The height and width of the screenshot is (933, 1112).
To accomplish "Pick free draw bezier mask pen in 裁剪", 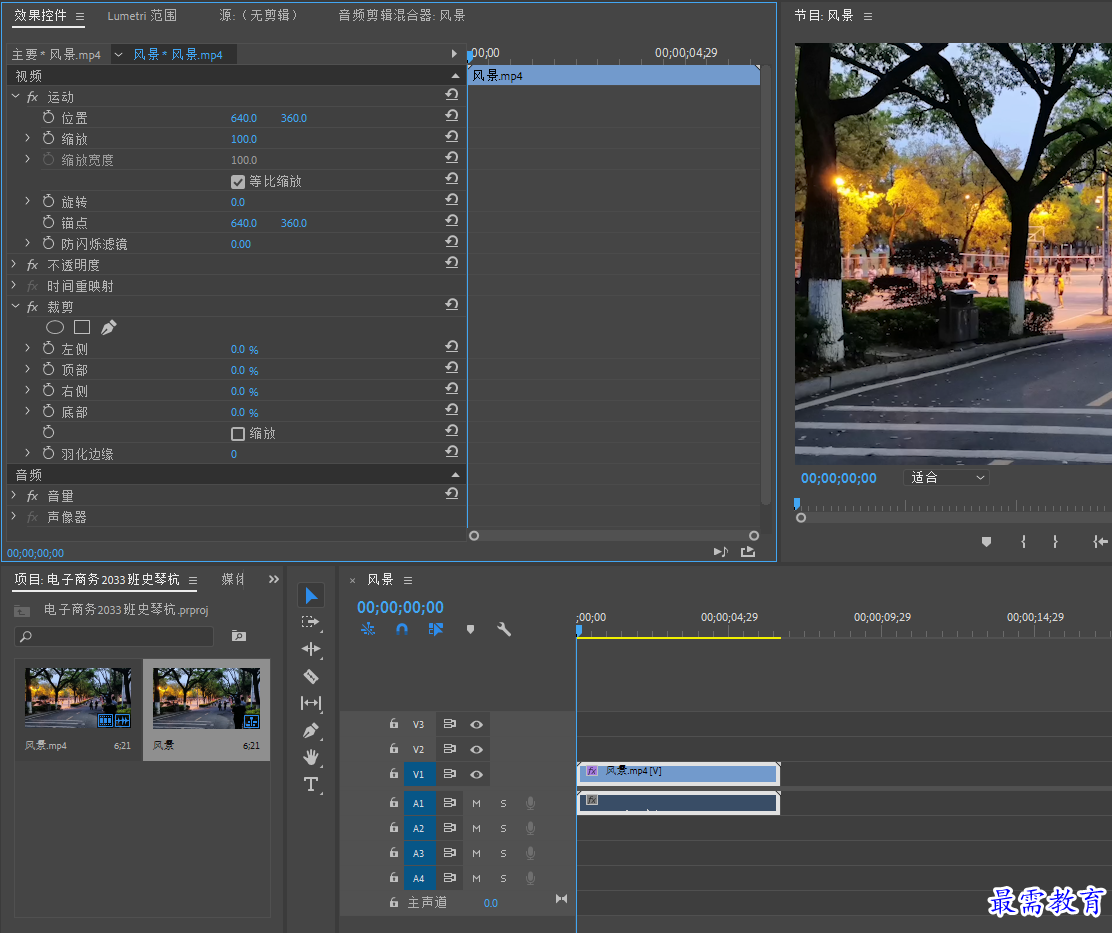I will coord(109,328).
